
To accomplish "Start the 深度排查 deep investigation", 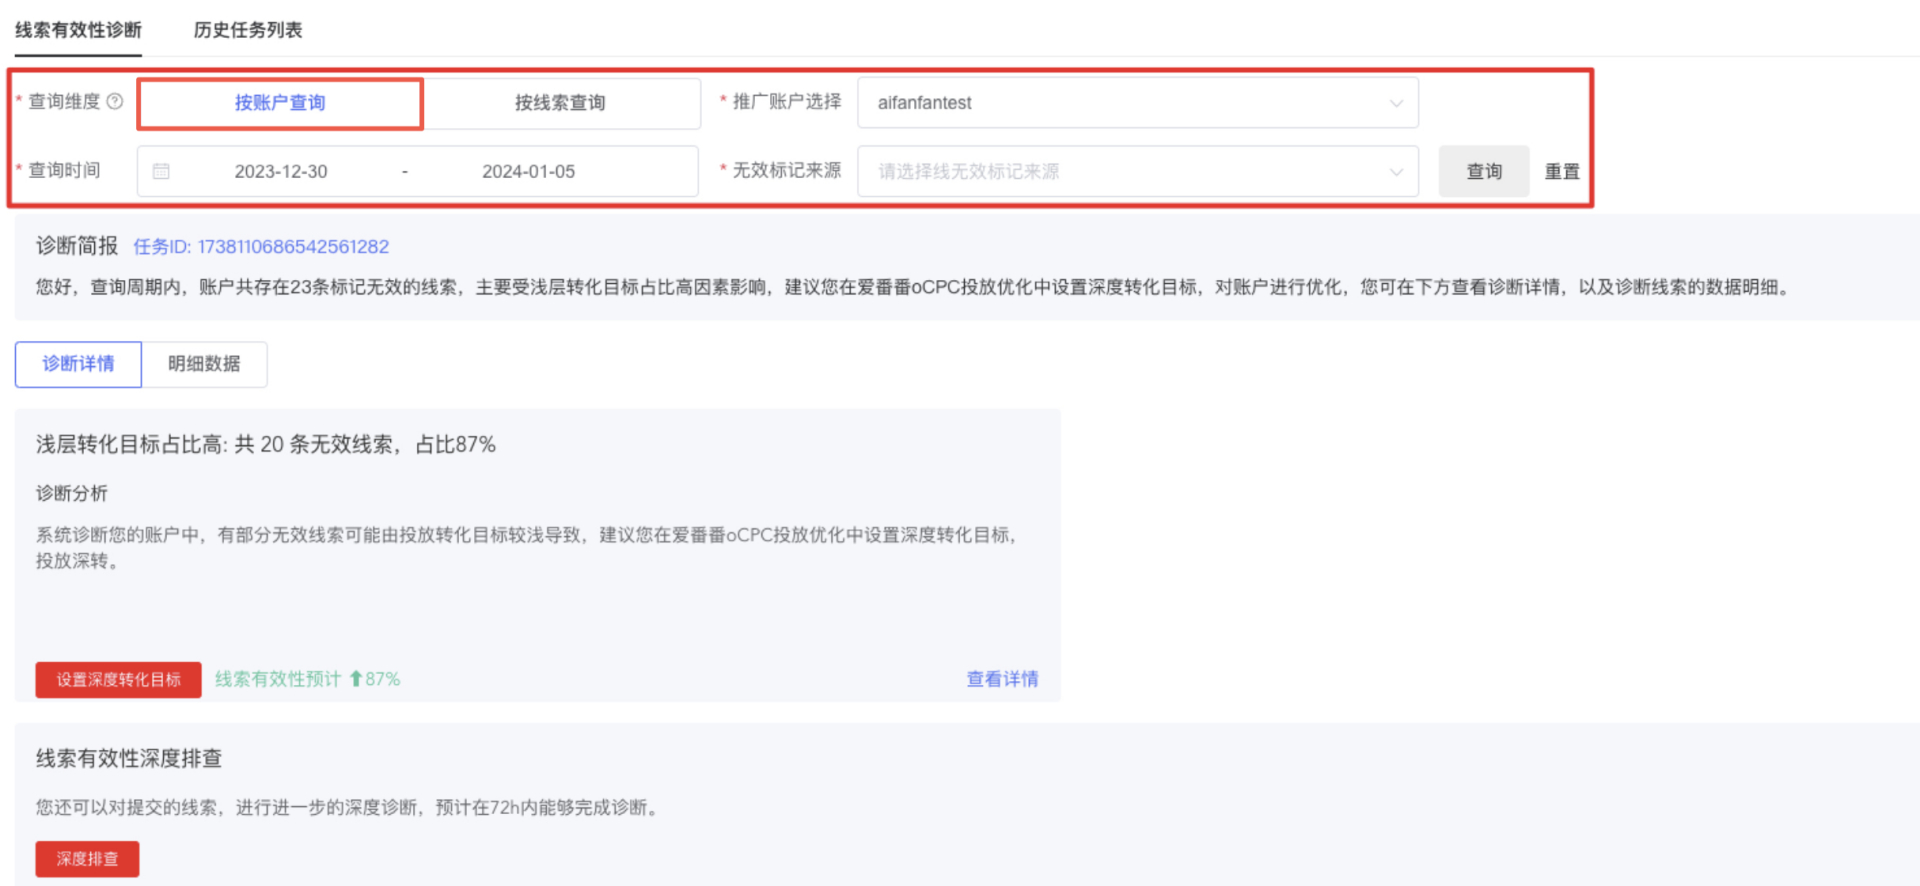I will point(87,859).
